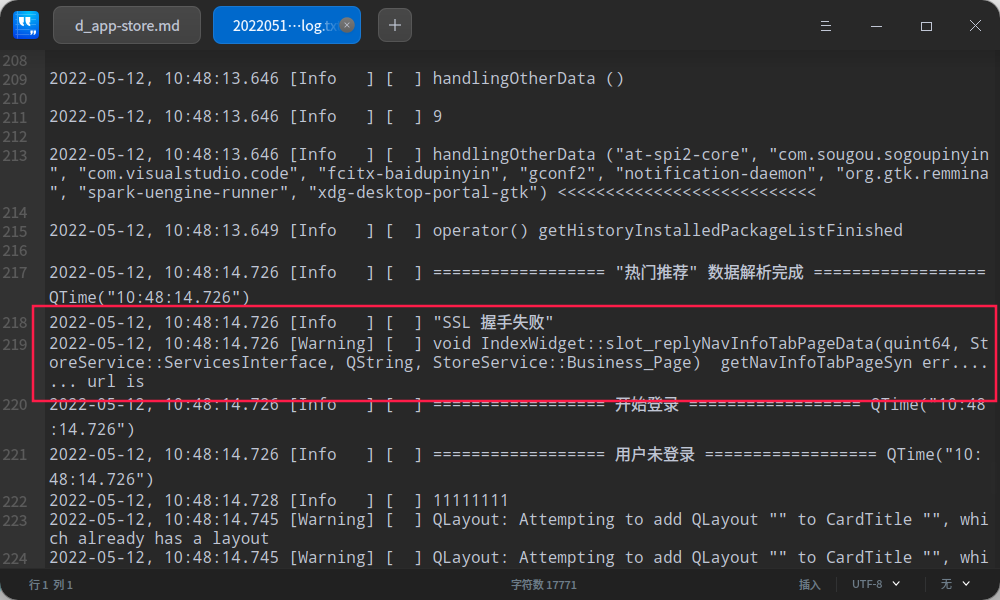
Task: Toggle the 插入 insert mode indicator
Action: (809, 583)
